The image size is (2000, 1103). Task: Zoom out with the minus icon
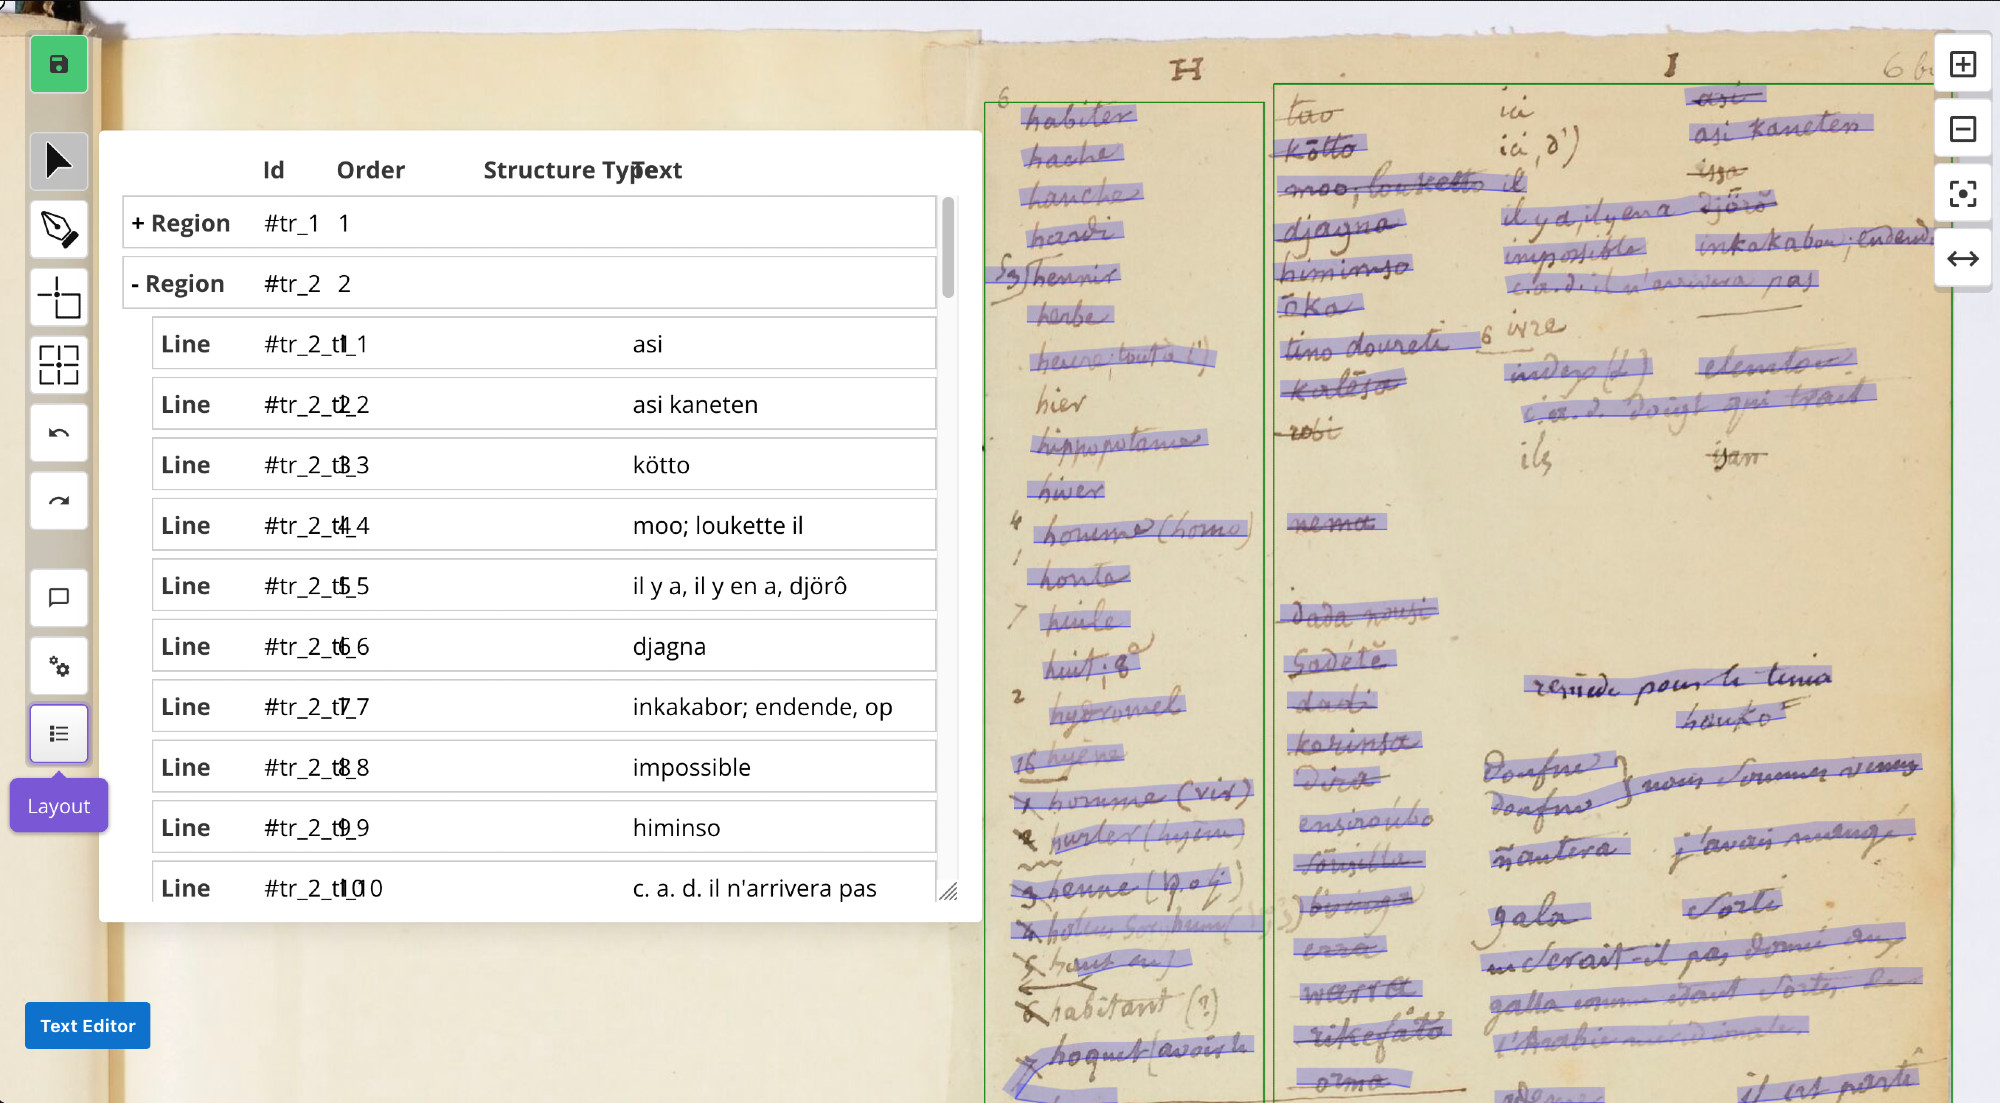point(1962,129)
